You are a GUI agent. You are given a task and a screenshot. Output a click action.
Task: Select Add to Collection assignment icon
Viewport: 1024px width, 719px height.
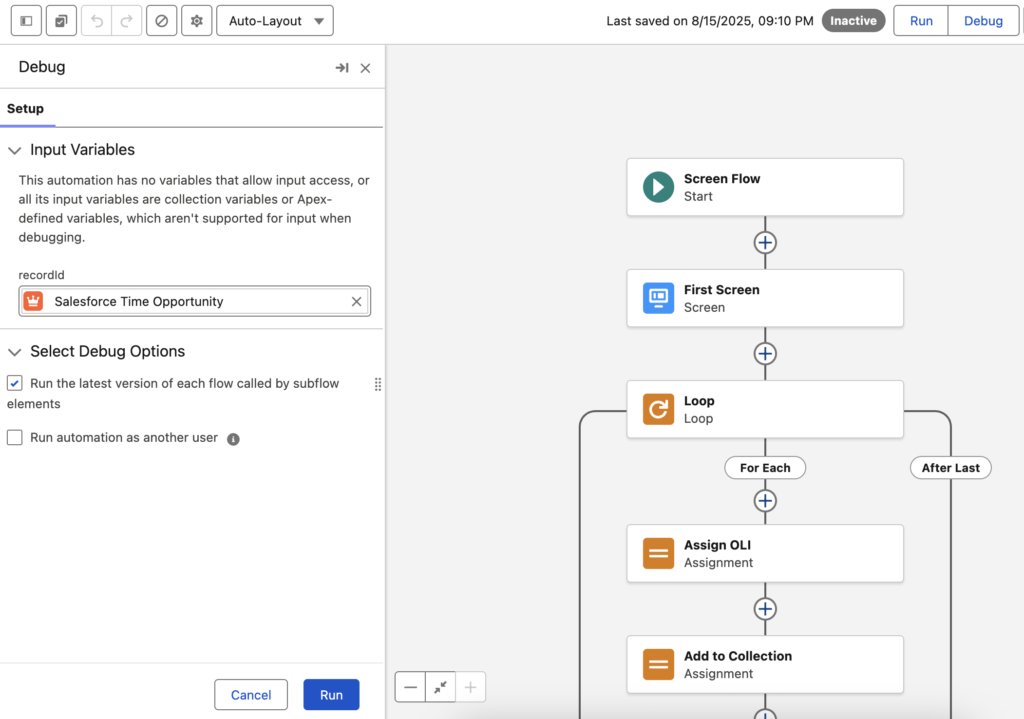[658, 665]
